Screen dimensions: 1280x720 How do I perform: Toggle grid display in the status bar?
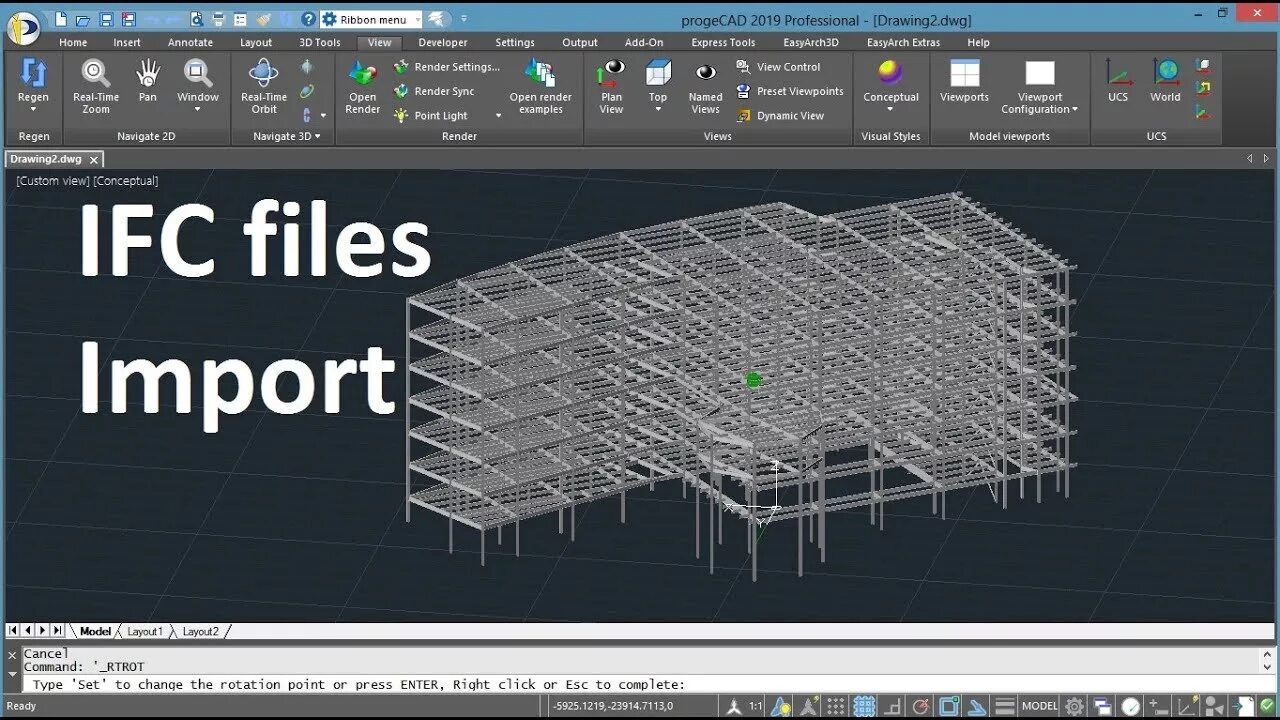pyautogui.click(x=864, y=706)
